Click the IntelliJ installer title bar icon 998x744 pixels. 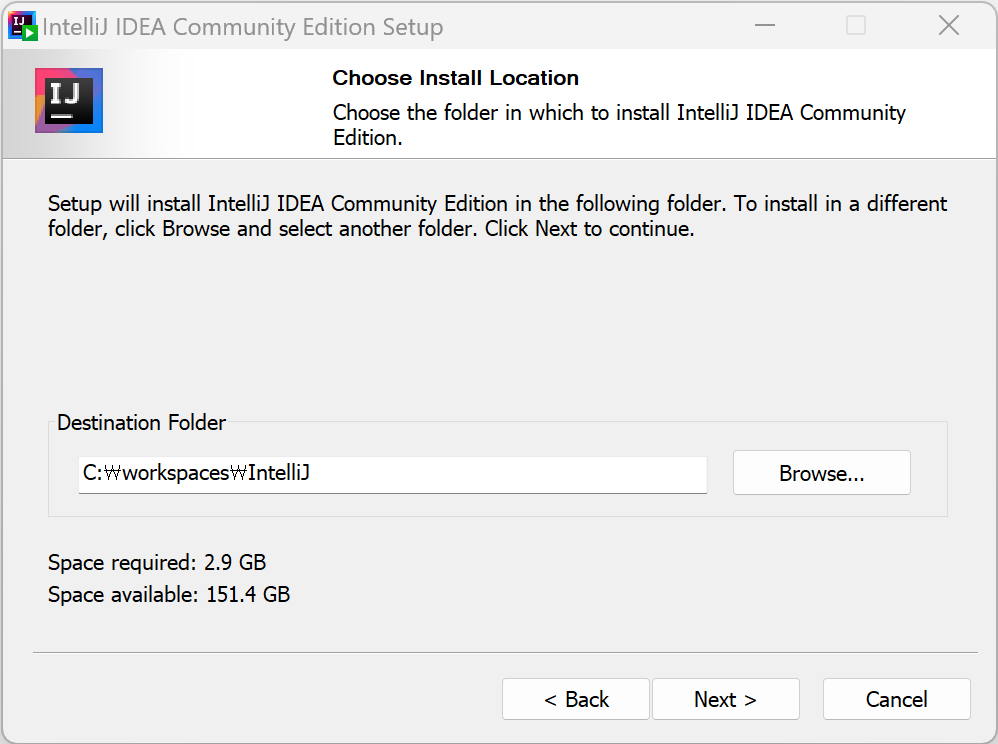[23, 26]
